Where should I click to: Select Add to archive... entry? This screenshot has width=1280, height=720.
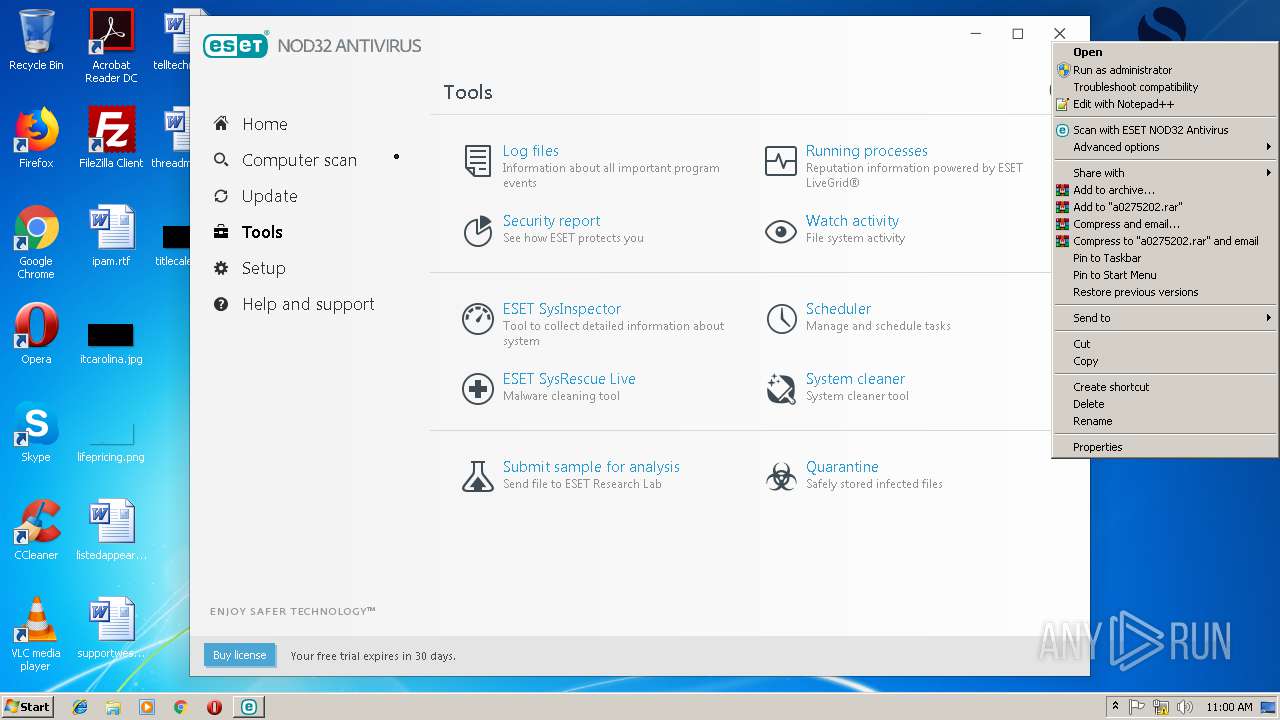[1165, 190]
